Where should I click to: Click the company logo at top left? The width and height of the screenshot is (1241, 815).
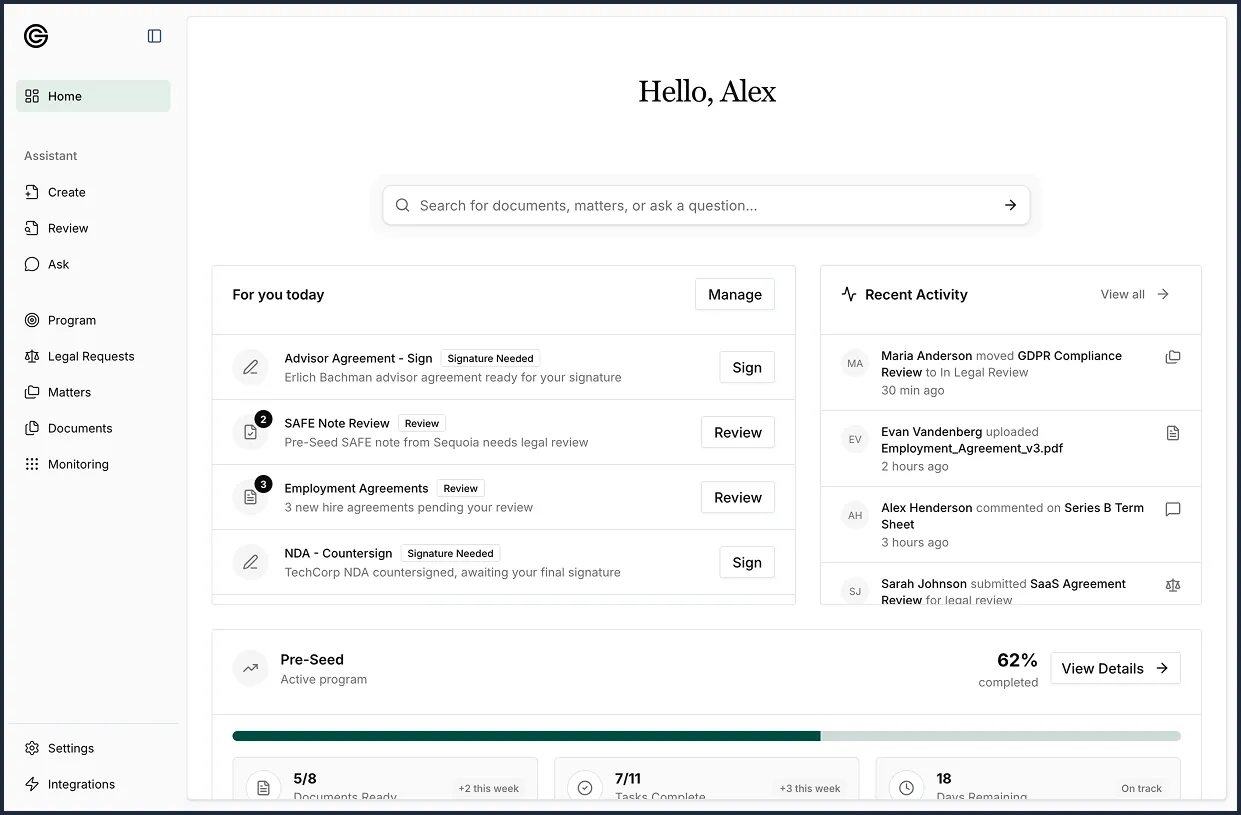[x=35, y=36]
